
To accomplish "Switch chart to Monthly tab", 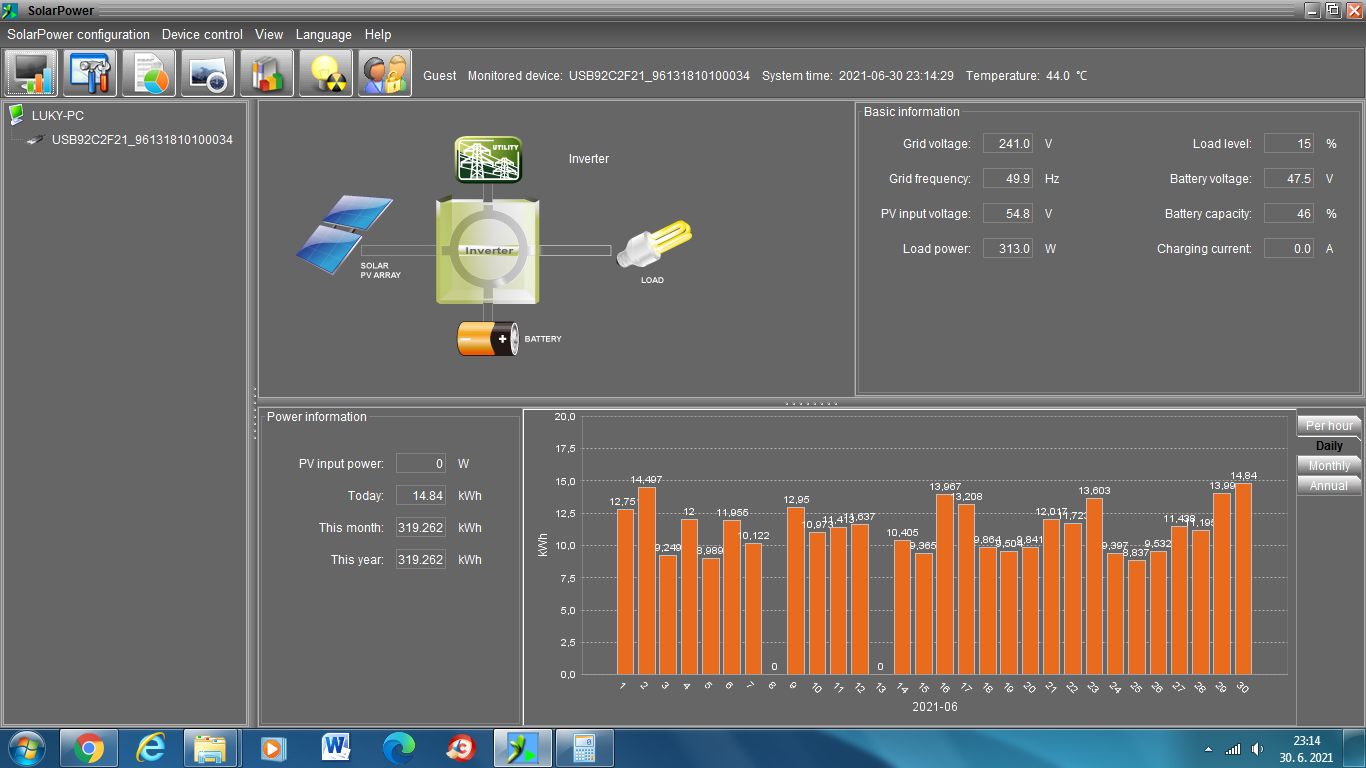I will [1328, 466].
